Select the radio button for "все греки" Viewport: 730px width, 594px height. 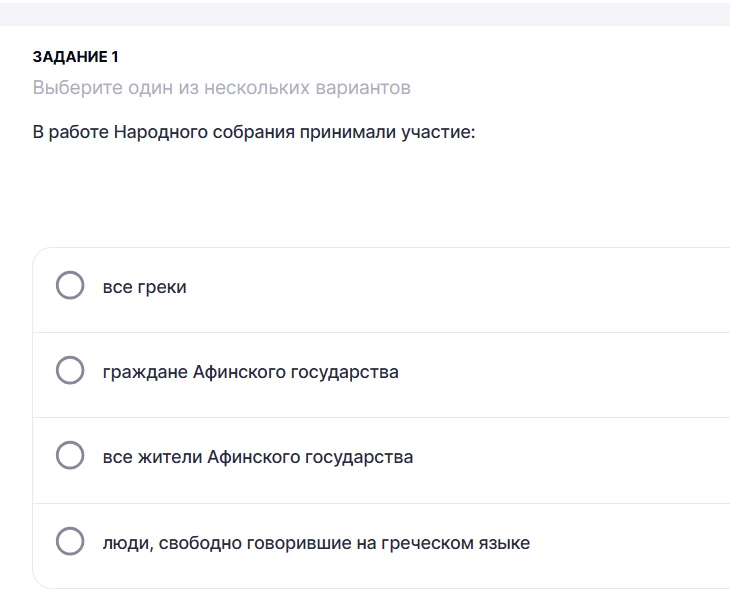coord(70,285)
